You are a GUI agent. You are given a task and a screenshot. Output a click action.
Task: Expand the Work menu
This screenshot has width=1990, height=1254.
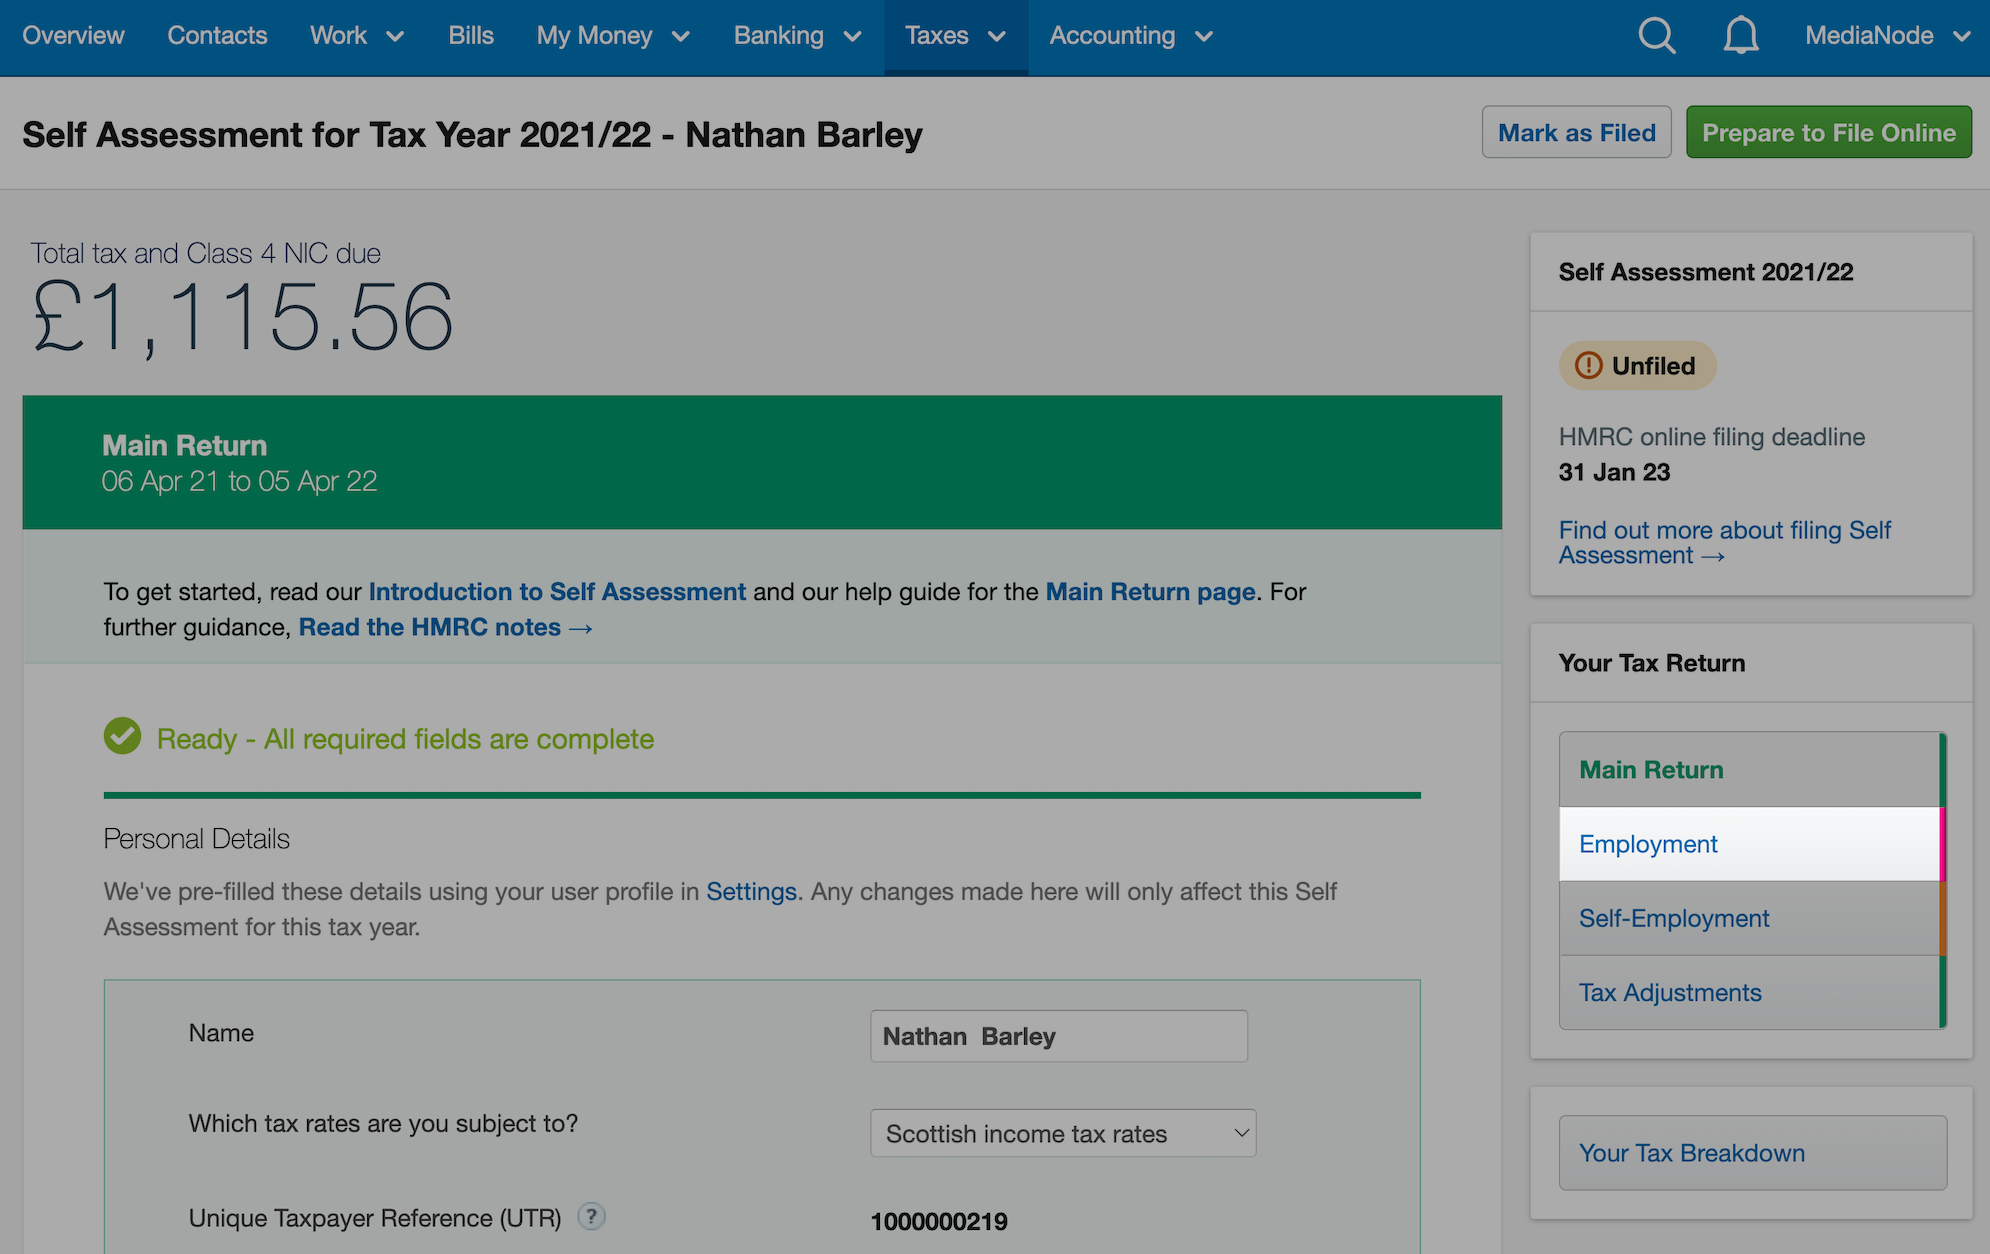[x=356, y=36]
